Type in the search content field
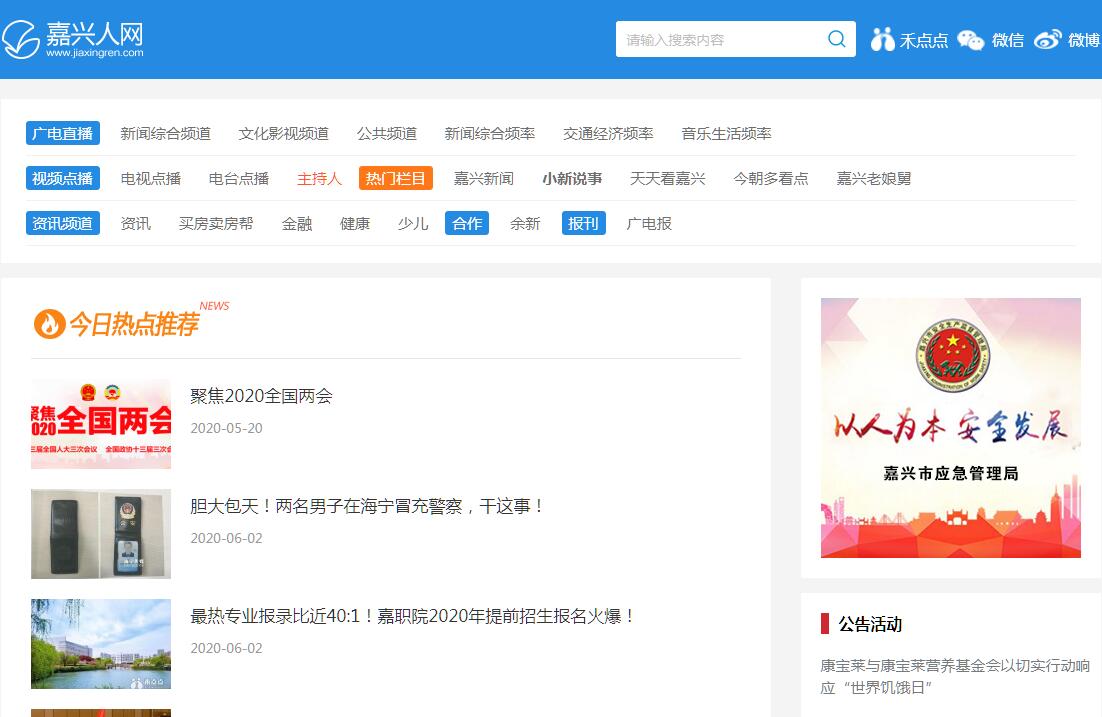The height and width of the screenshot is (717, 1102). [718, 40]
